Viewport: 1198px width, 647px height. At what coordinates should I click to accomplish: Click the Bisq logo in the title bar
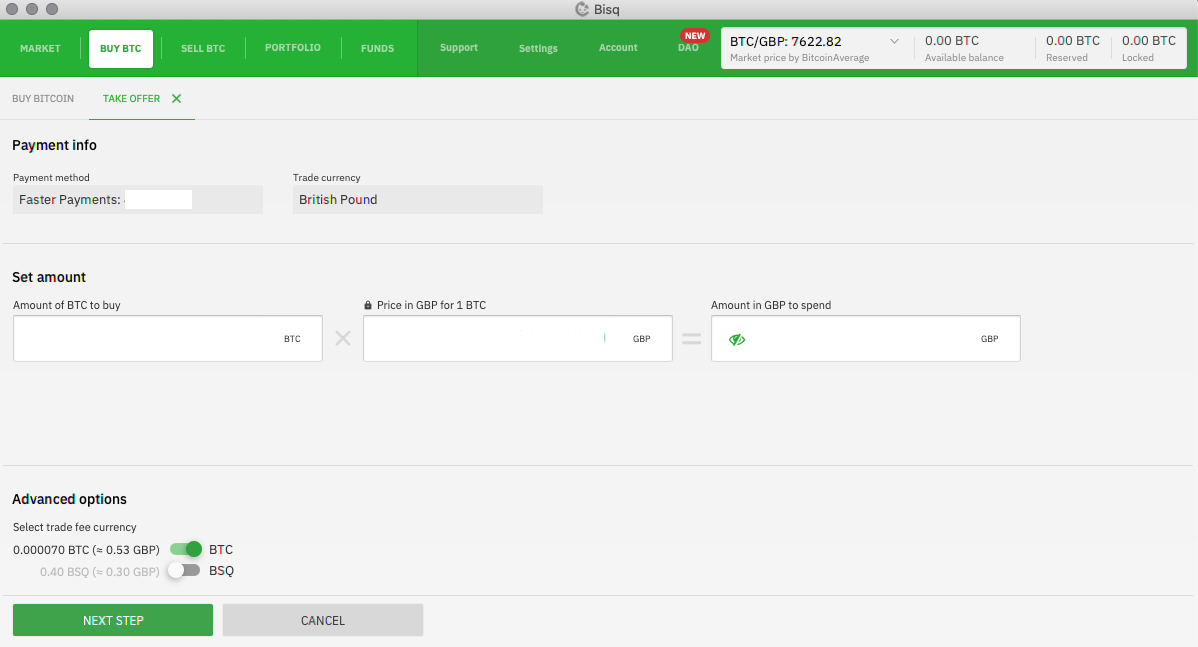click(582, 9)
